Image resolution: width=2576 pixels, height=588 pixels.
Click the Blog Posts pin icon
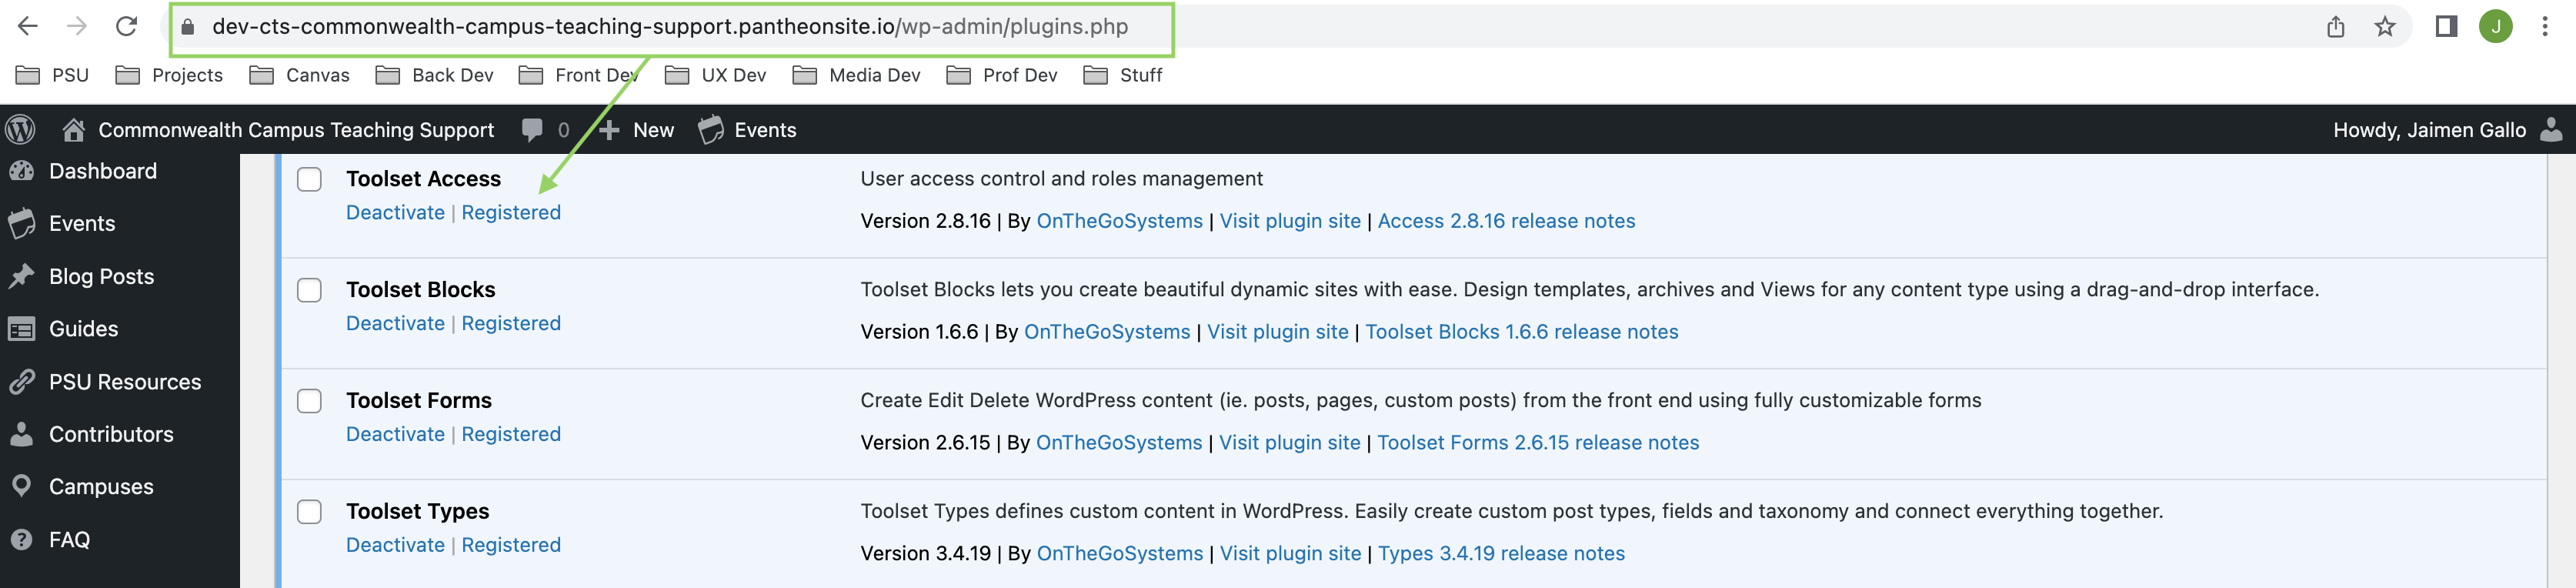(x=22, y=277)
